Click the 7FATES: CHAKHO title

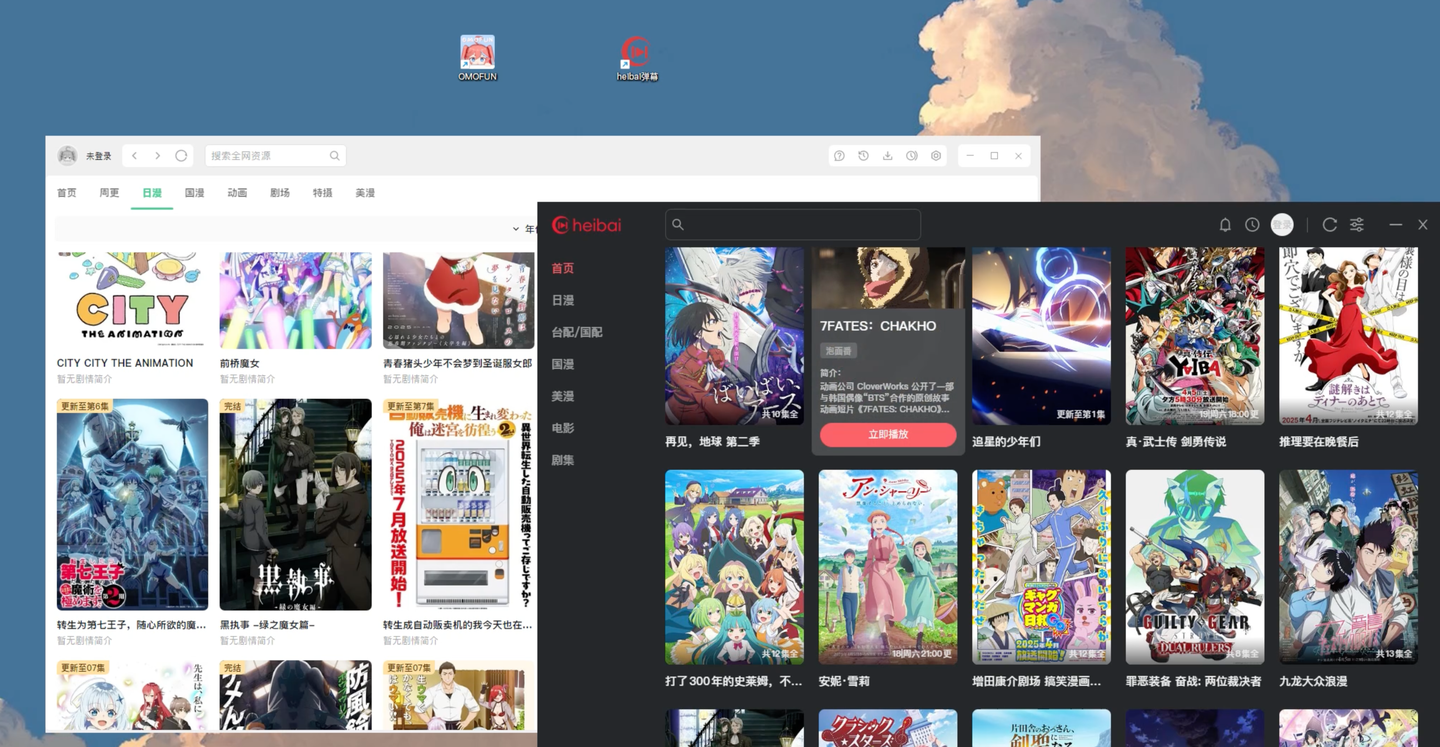[x=878, y=326]
